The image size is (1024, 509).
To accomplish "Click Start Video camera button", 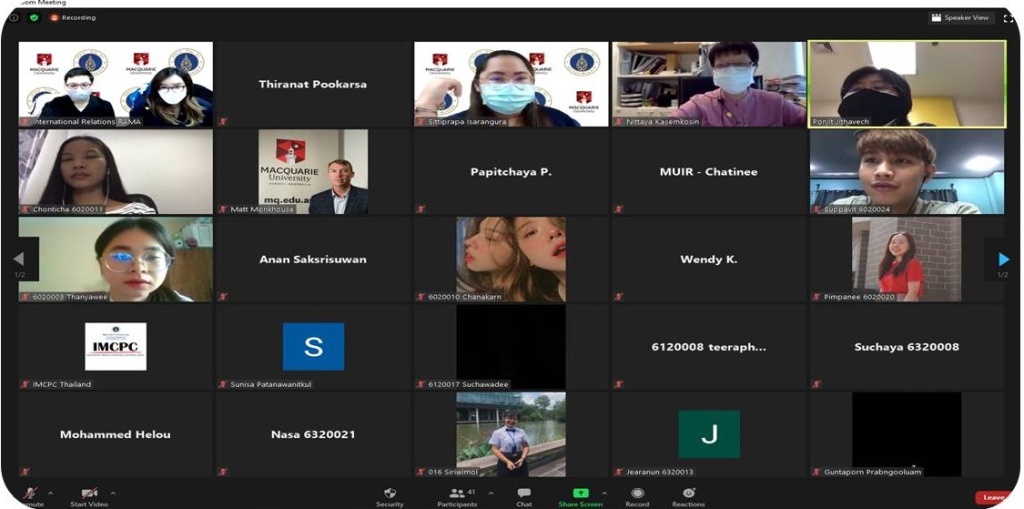I will point(90,493).
